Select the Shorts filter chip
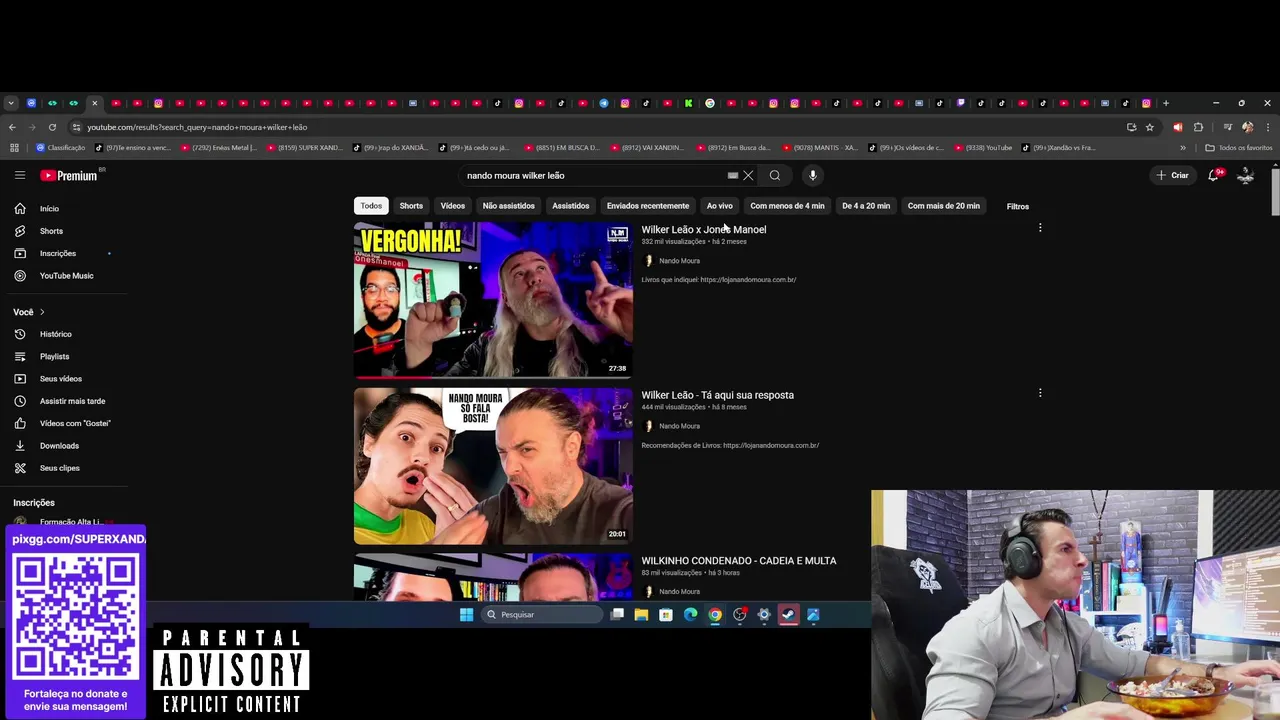Image resolution: width=1280 pixels, height=720 pixels. pos(411,206)
